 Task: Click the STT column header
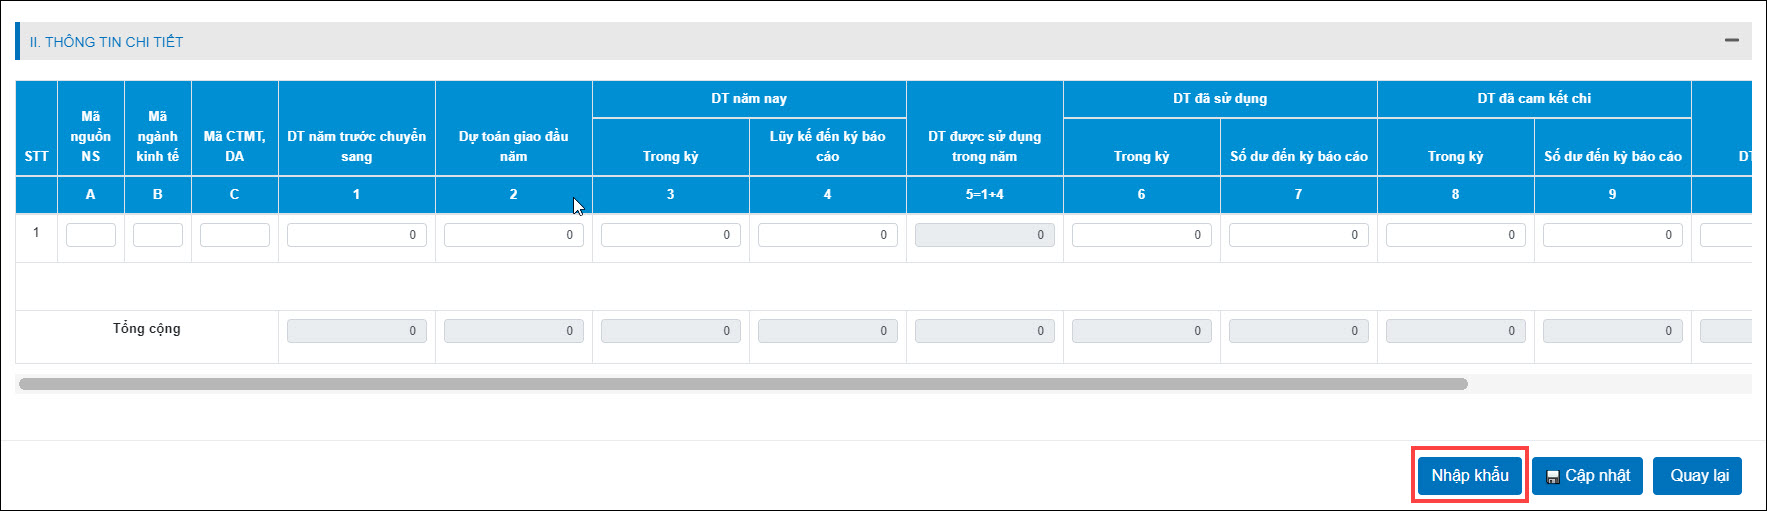(37, 156)
